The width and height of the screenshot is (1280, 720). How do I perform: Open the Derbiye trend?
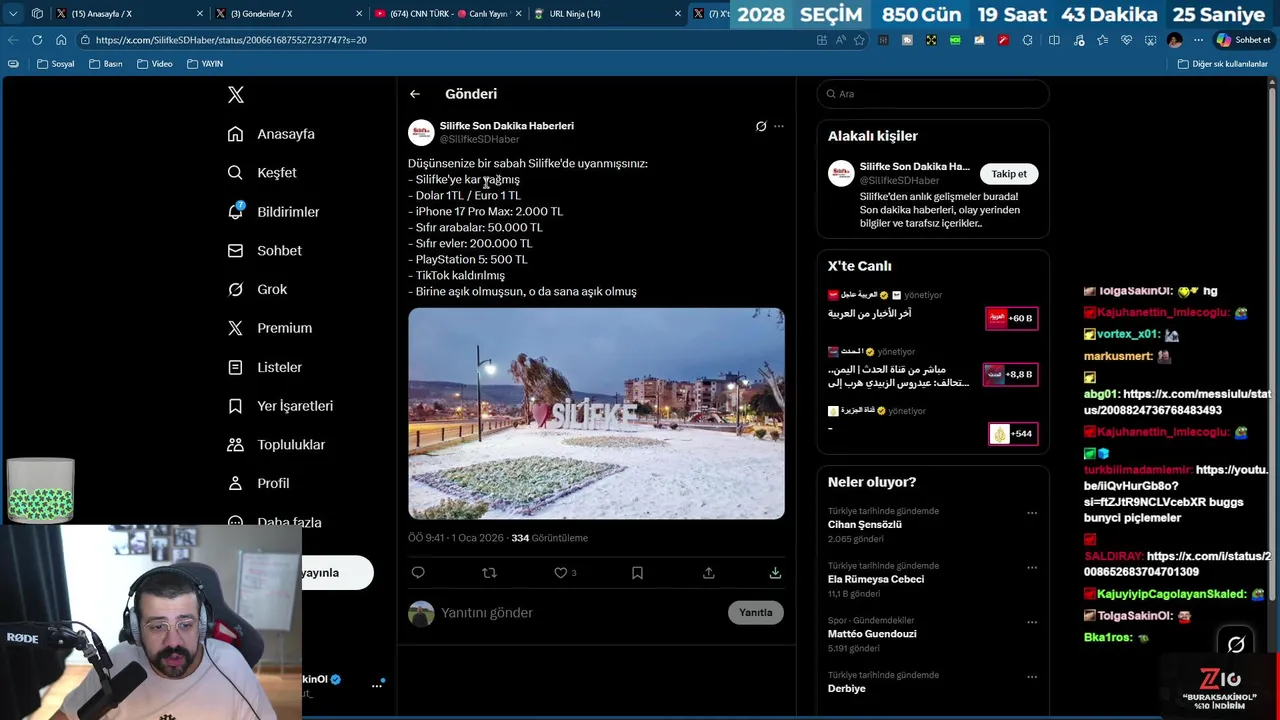846,688
